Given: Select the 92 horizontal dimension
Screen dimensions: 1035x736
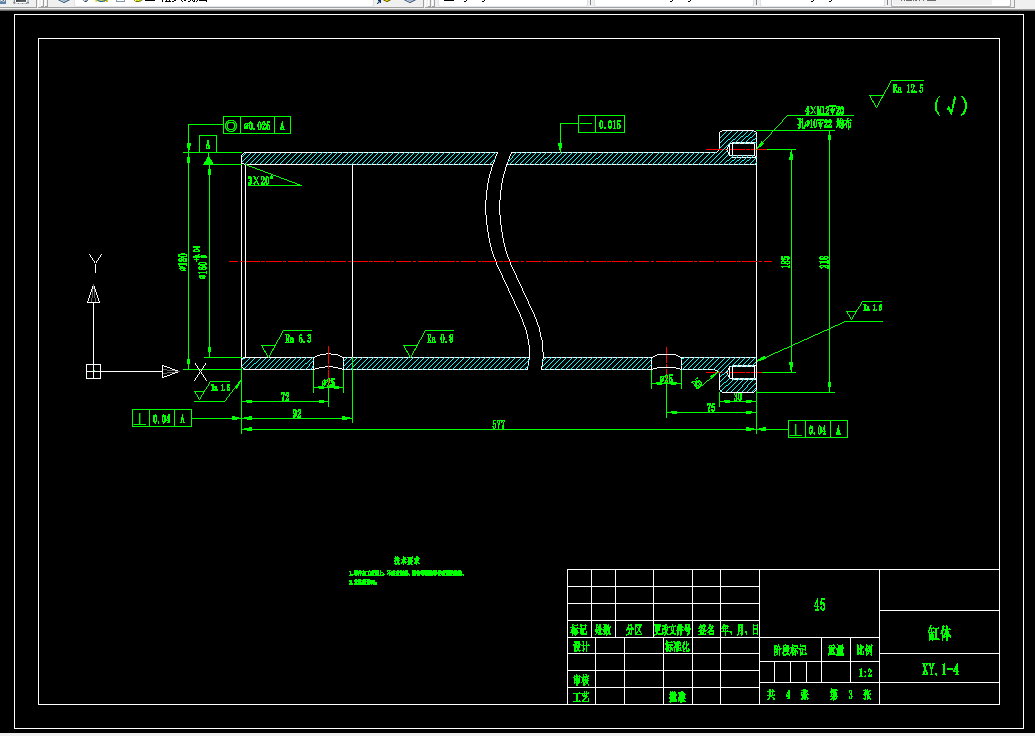Looking at the screenshot, I should pos(296,414).
